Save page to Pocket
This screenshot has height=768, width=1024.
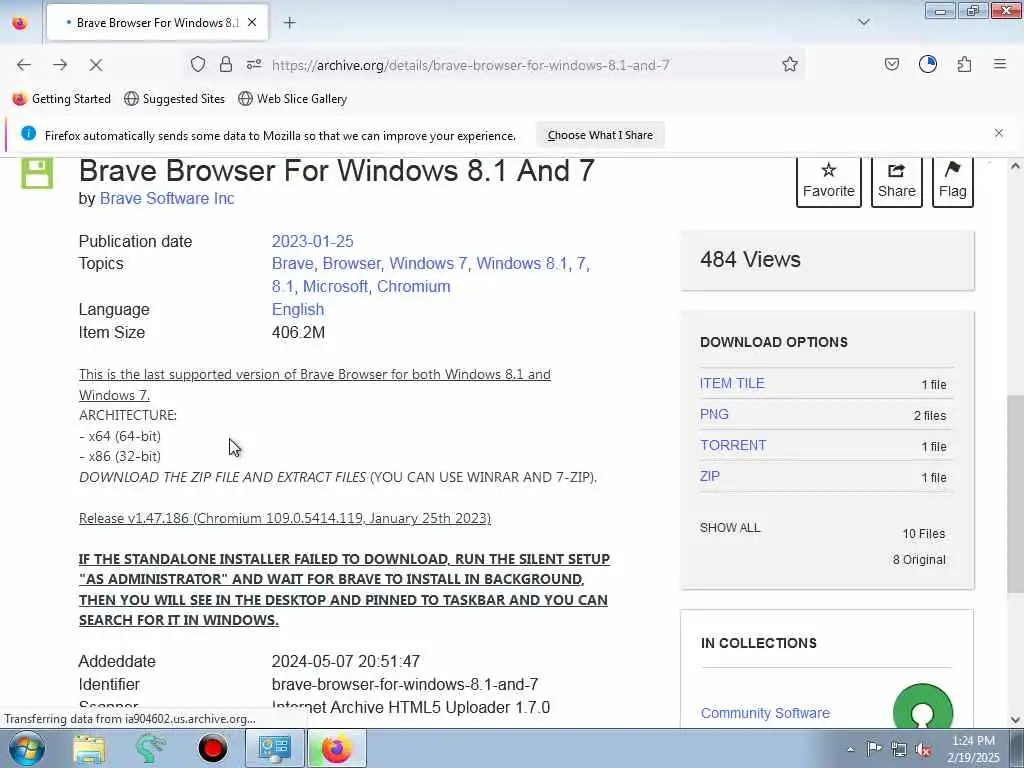[891, 64]
